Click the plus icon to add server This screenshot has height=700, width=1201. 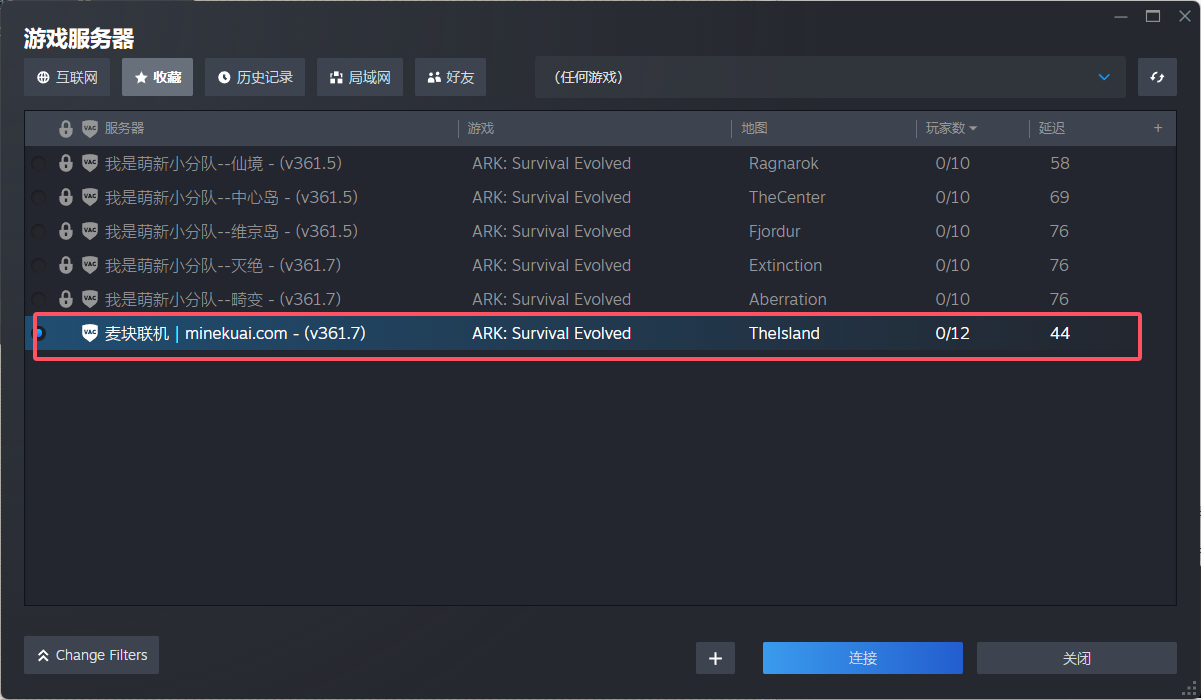[715, 658]
